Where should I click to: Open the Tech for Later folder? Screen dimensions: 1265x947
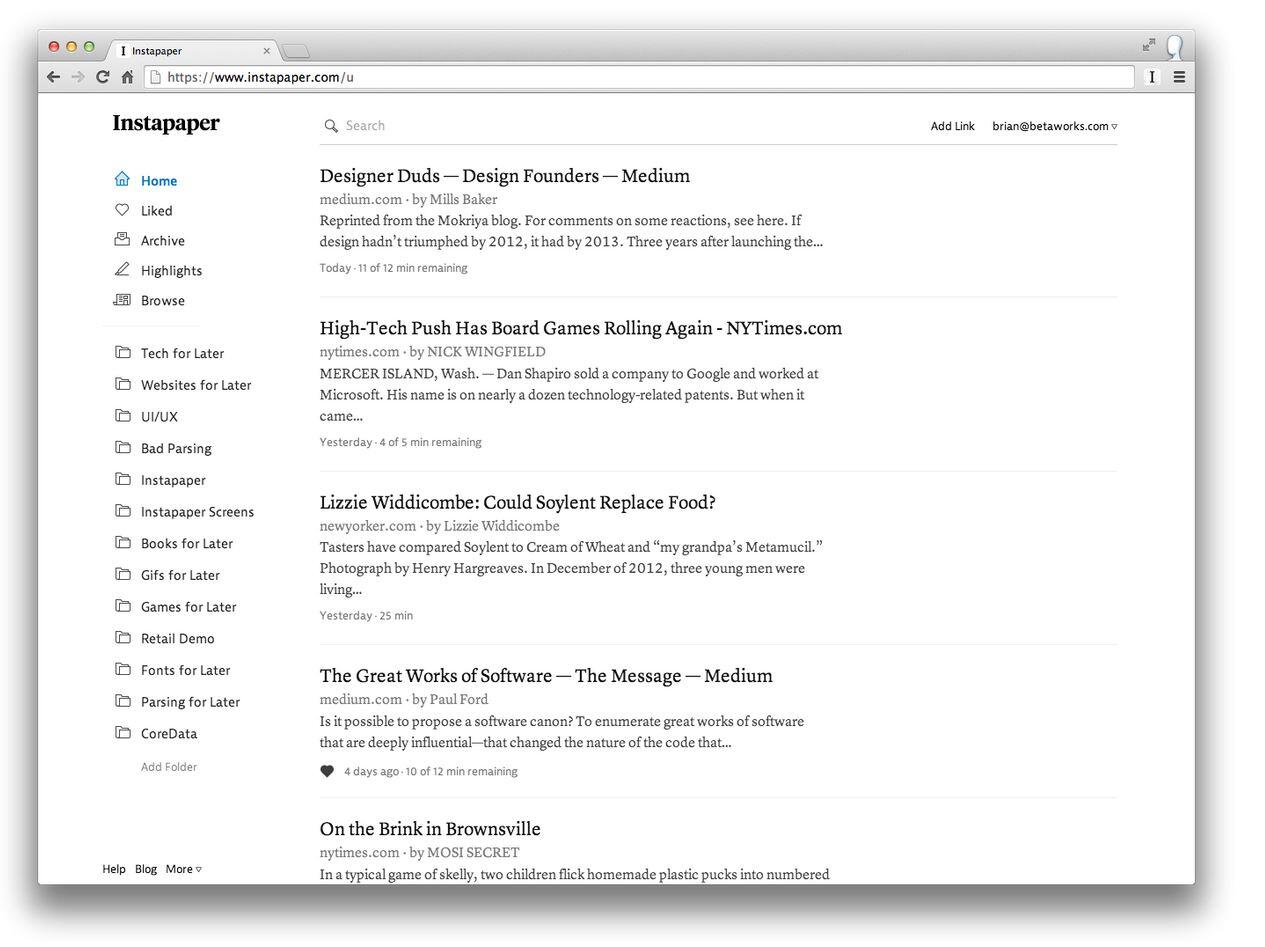tap(183, 354)
